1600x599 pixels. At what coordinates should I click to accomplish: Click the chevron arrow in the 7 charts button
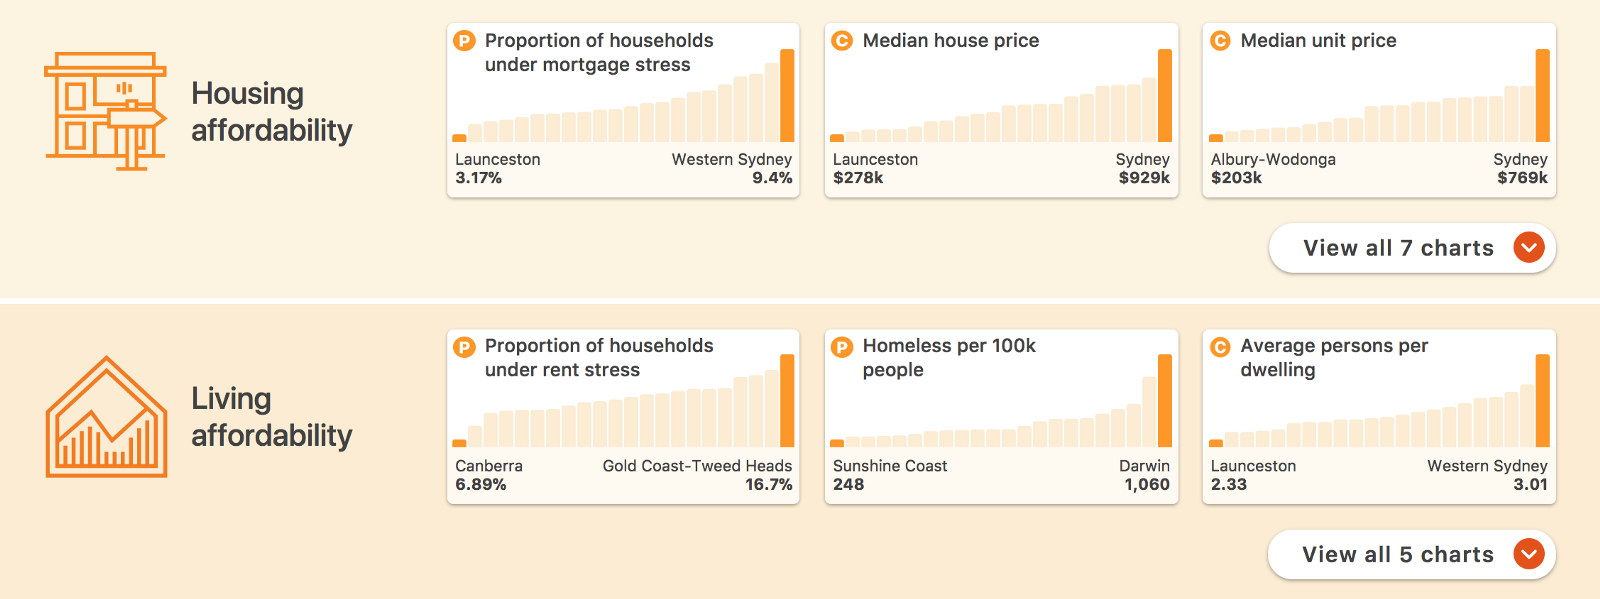1529,248
